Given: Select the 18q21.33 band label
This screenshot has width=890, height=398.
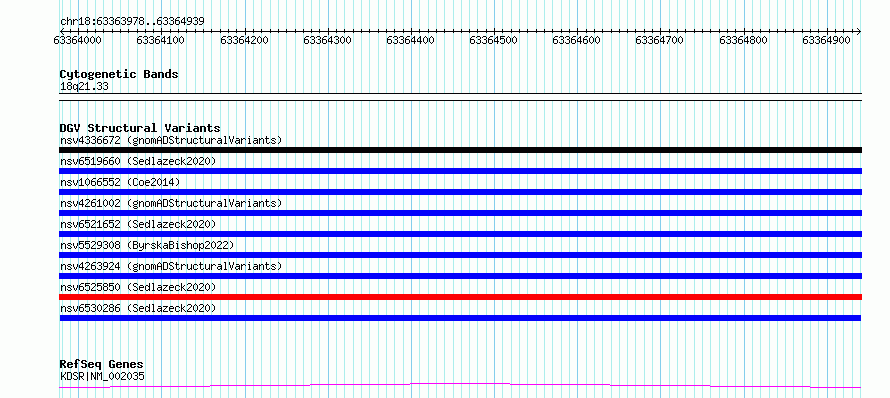Looking at the screenshot, I should [x=84, y=87].
